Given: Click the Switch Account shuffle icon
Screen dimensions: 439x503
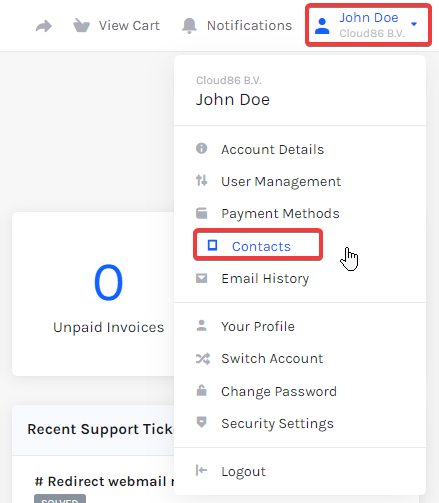Looking at the screenshot, I should pos(203,358).
